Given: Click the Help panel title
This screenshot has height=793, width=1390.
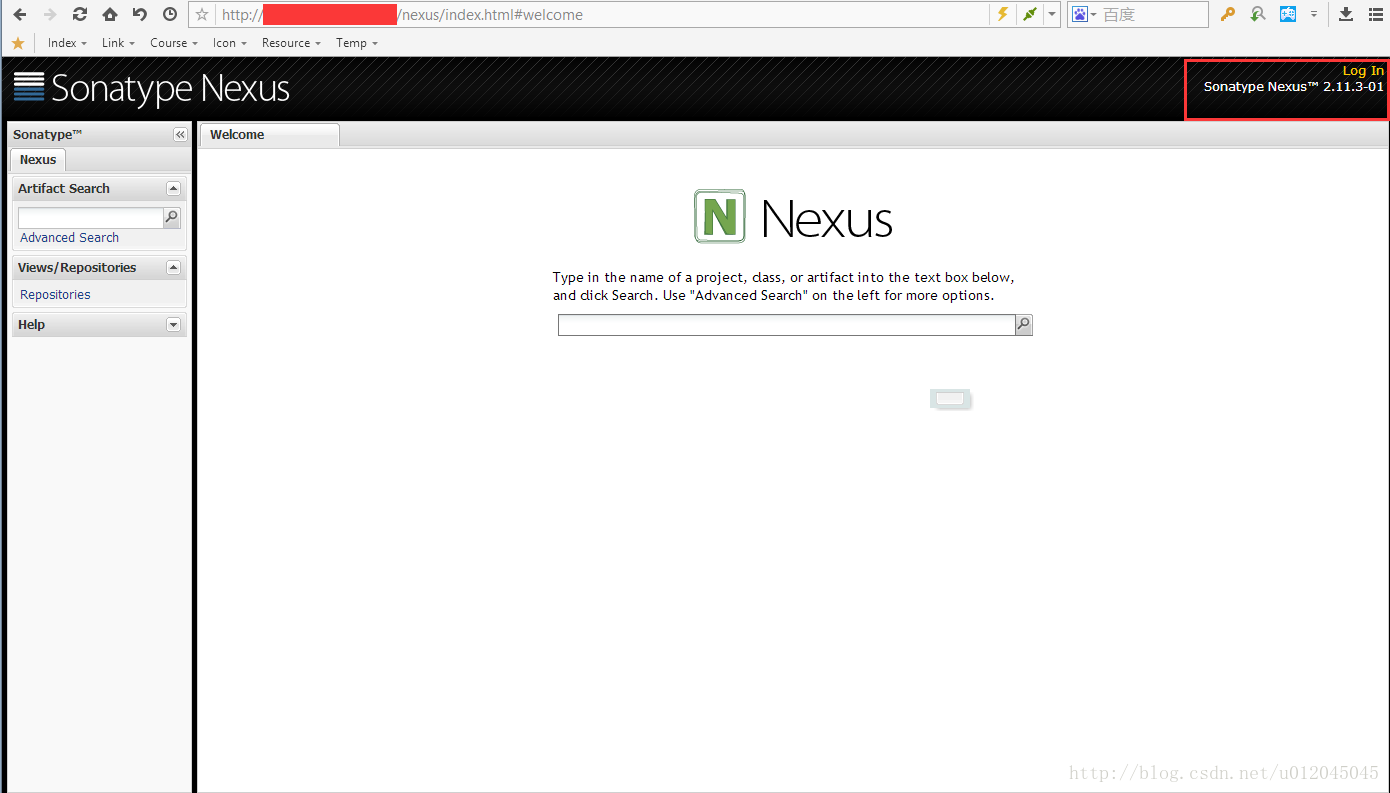Looking at the screenshot, I should (31, 324).
